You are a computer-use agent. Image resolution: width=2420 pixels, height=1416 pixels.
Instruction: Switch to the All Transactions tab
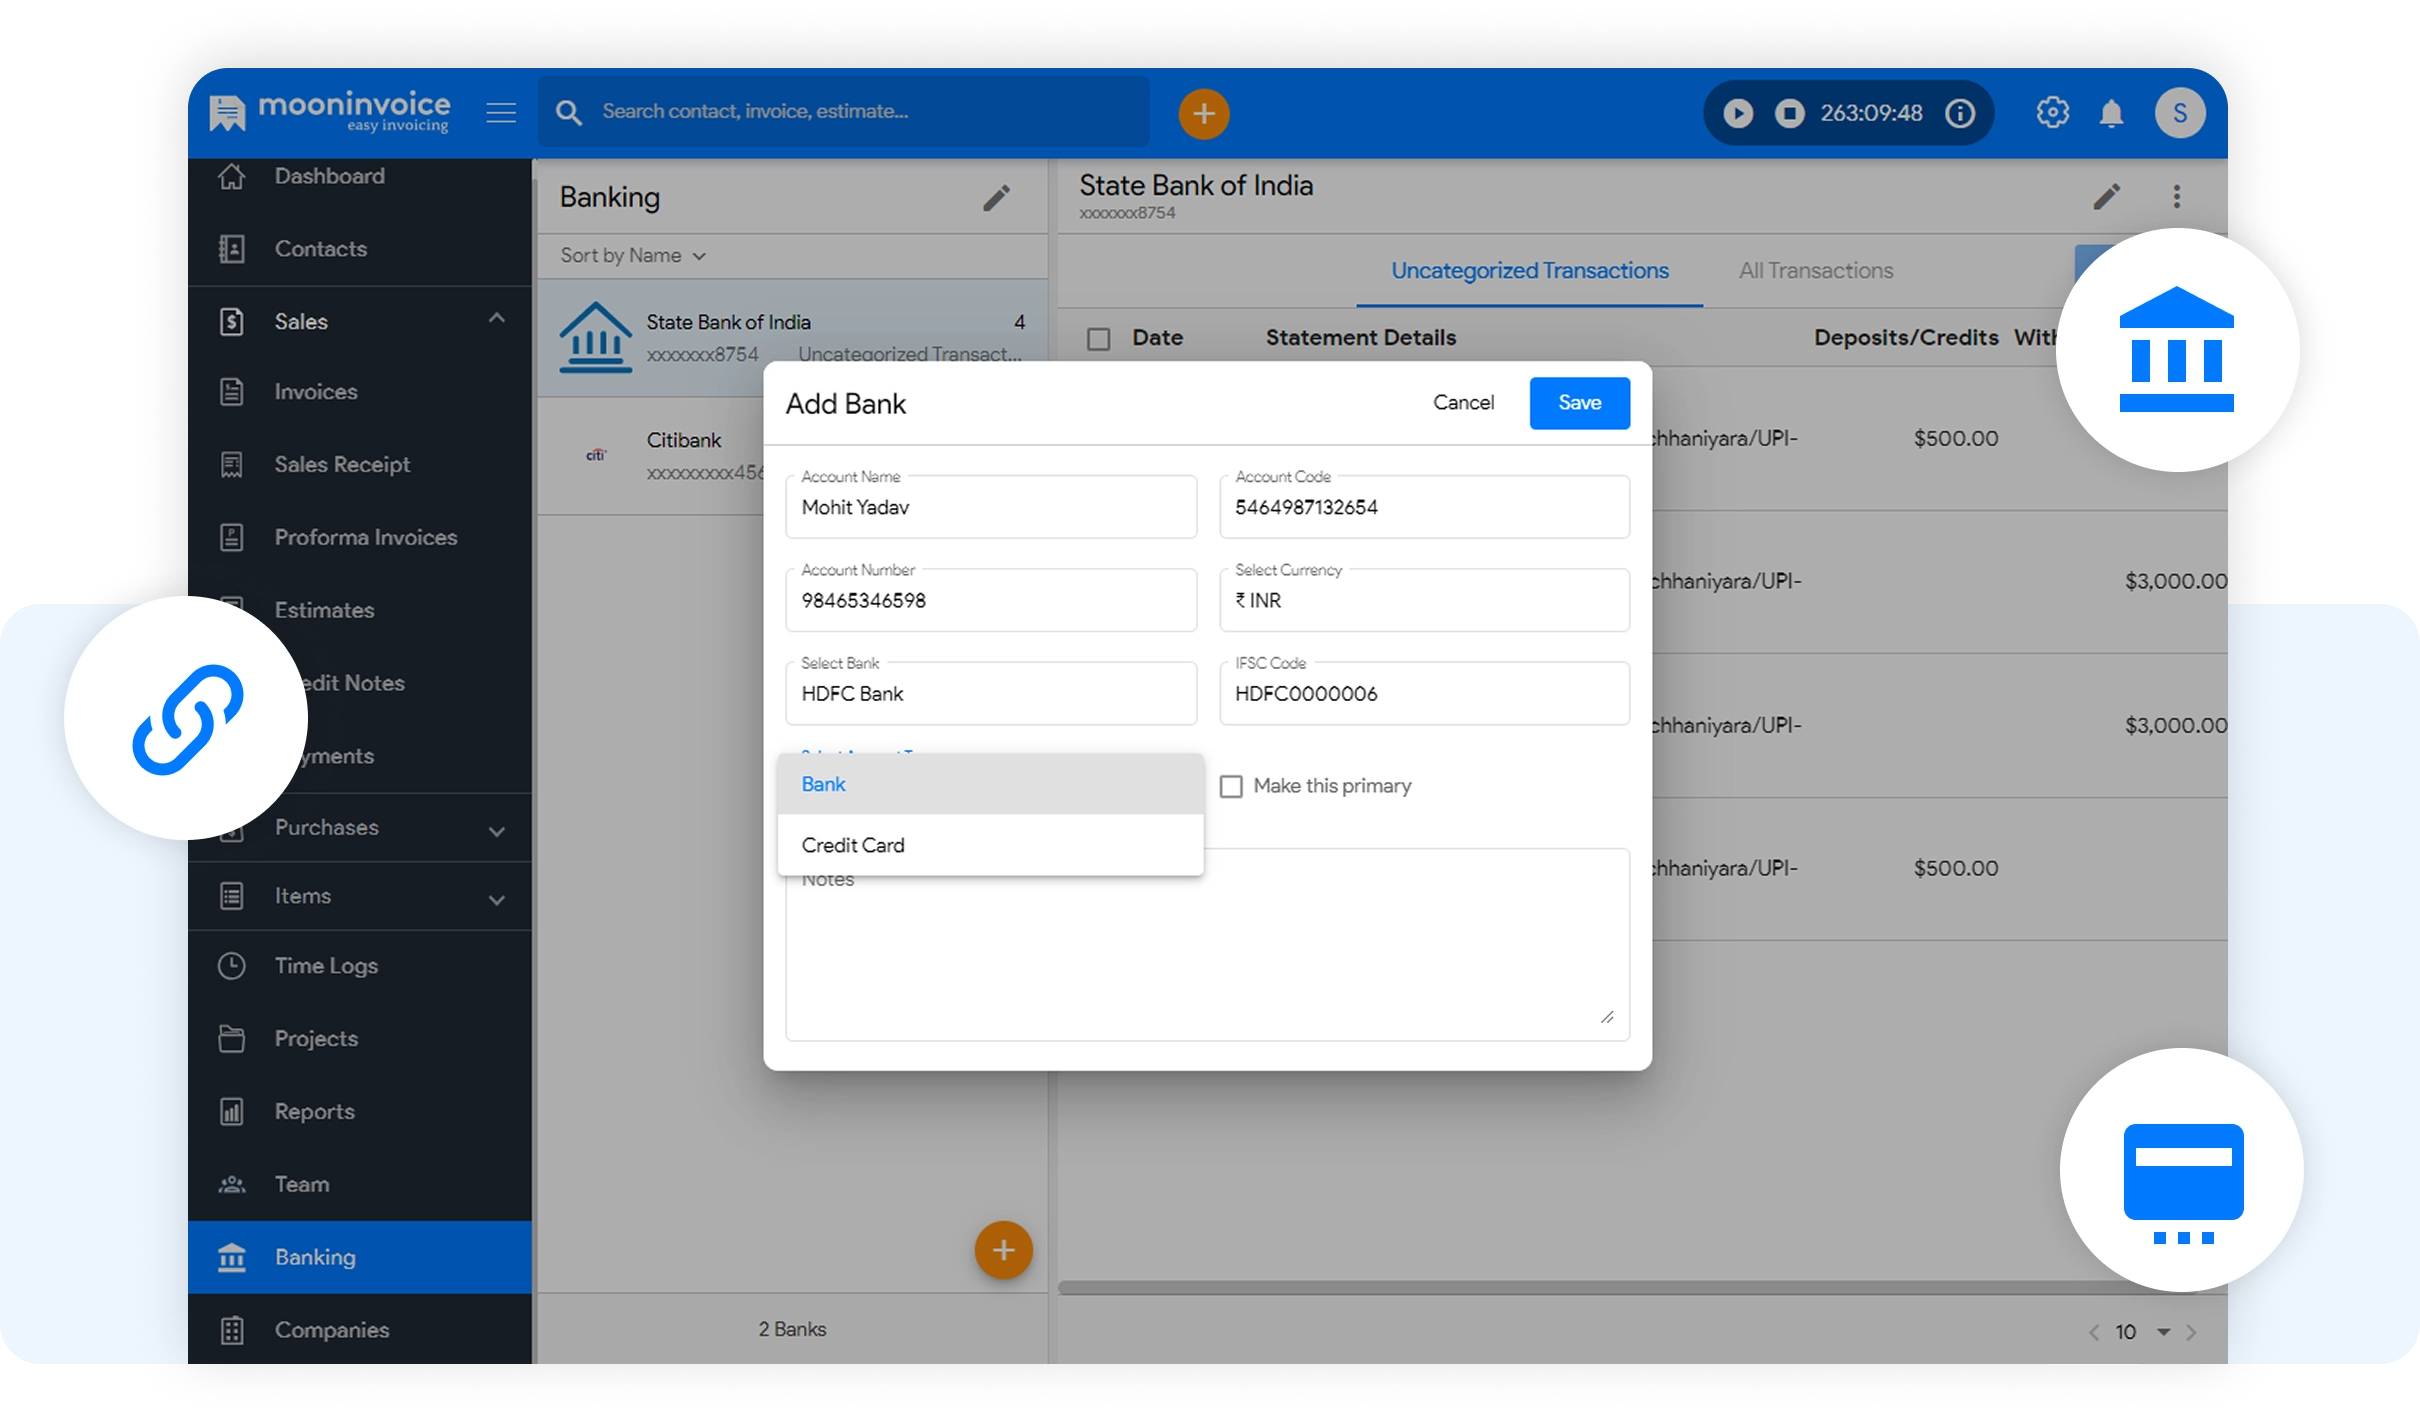point(1815,271)
